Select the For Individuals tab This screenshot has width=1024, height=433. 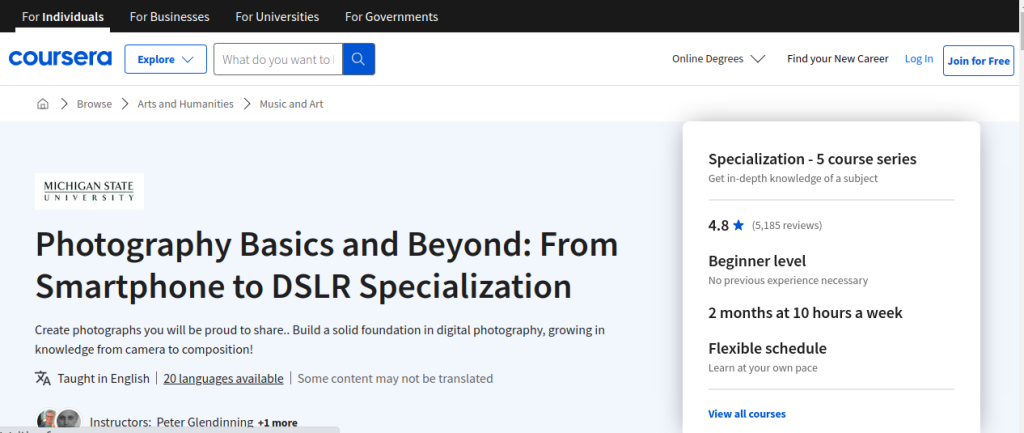pos(63,16)
